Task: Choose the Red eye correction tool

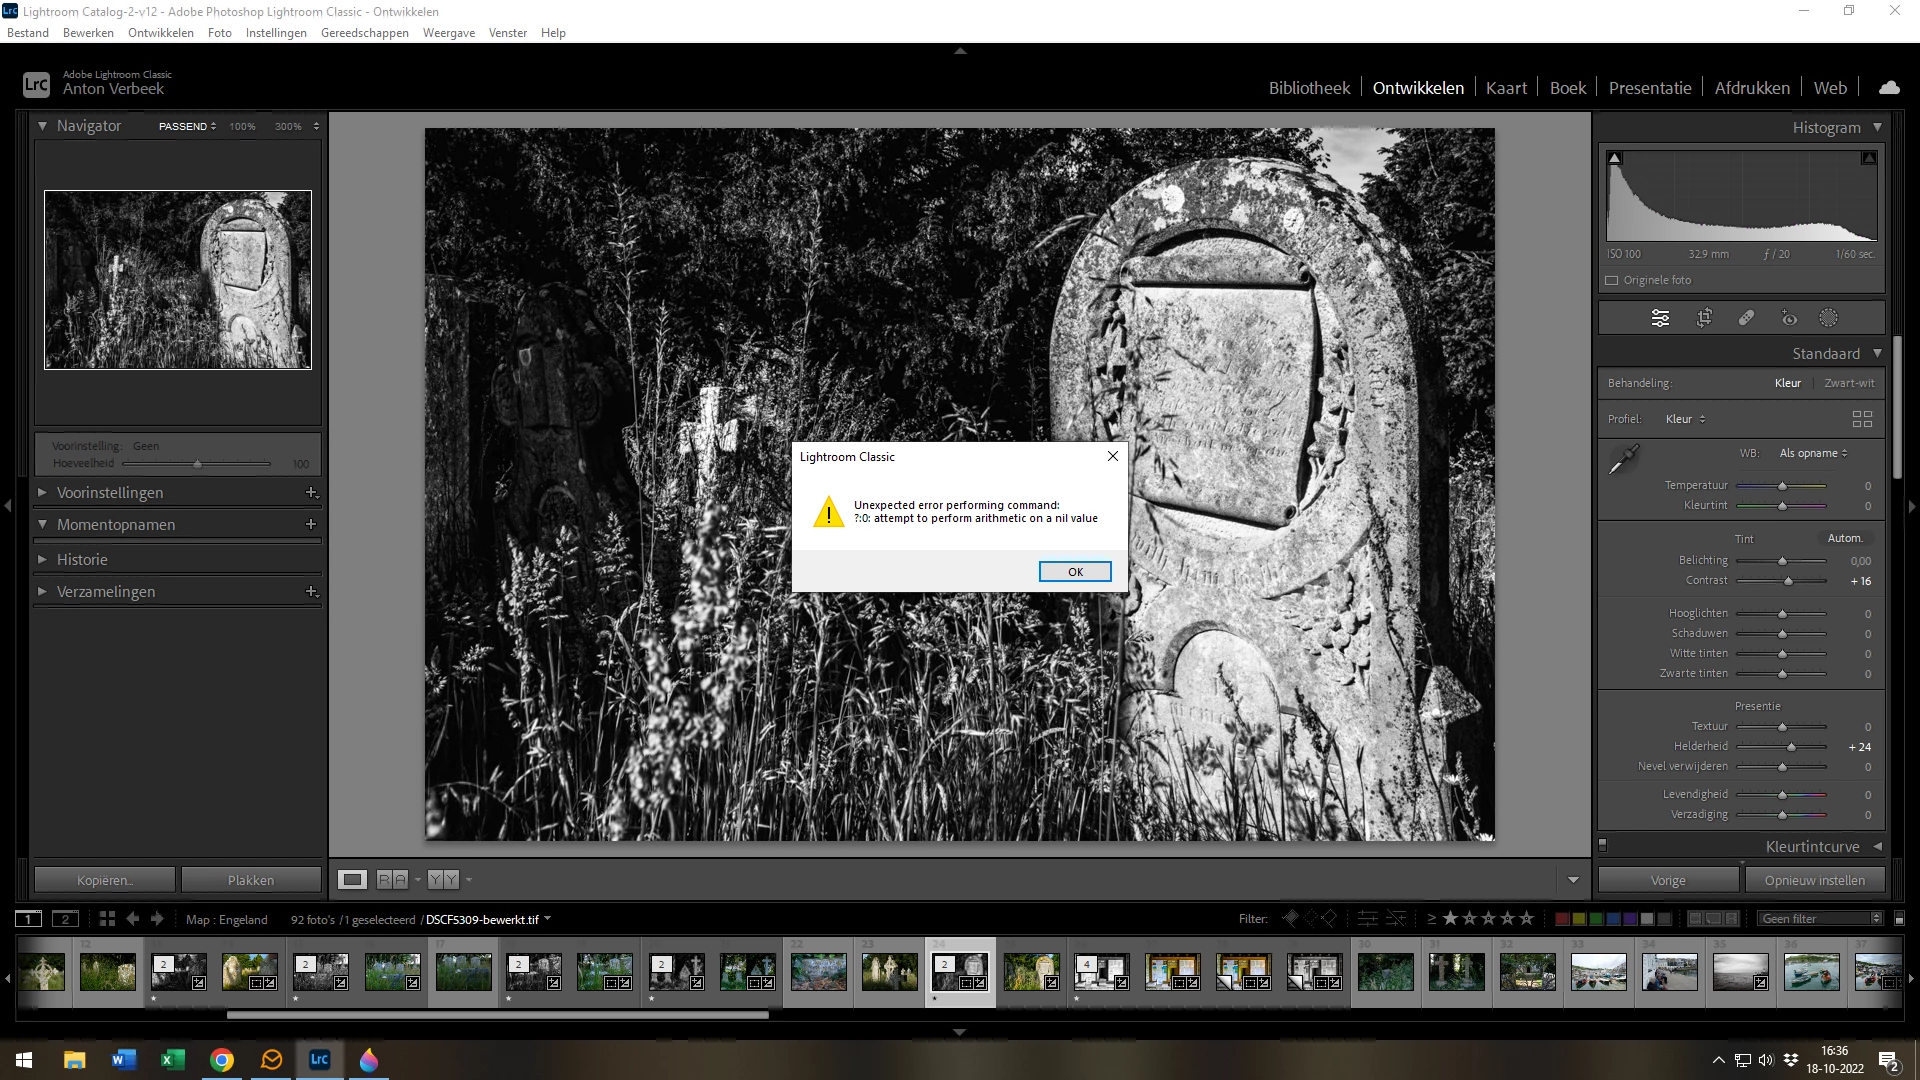Action: click(x=1789, y=318)
